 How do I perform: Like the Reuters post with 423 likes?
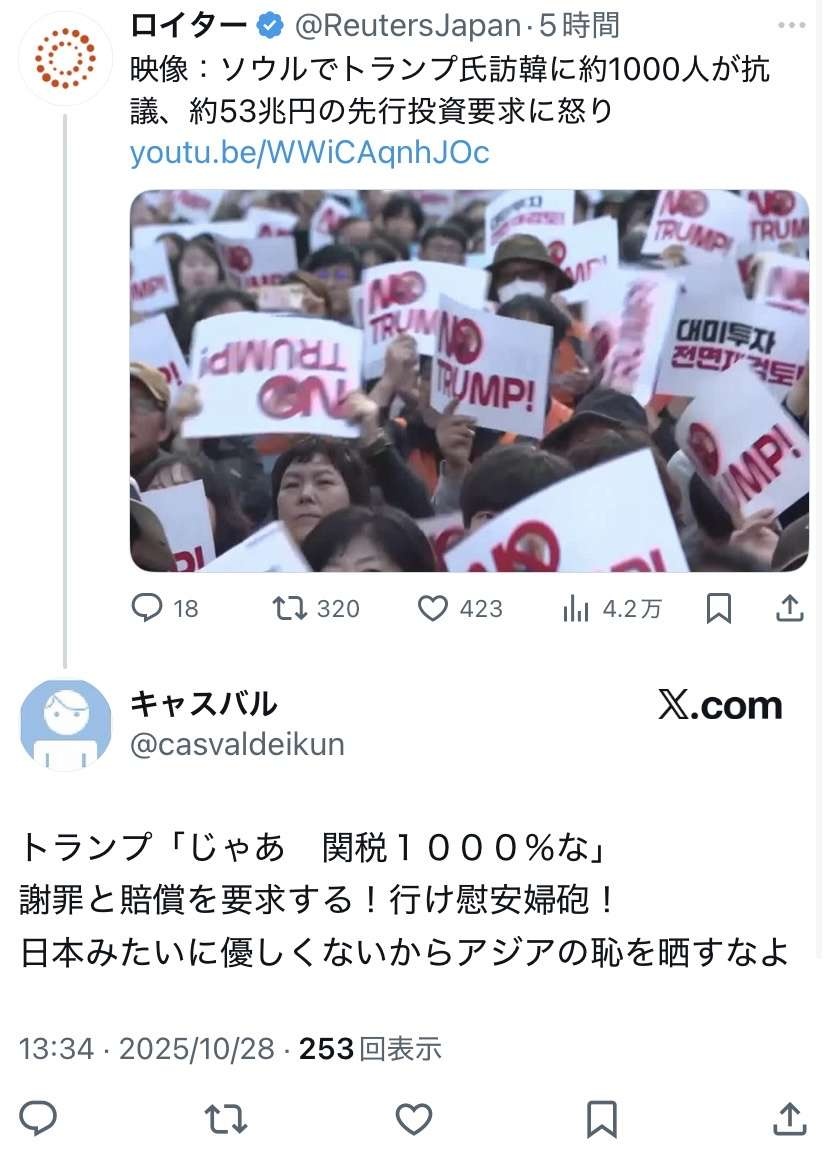(x=460, y=608)
